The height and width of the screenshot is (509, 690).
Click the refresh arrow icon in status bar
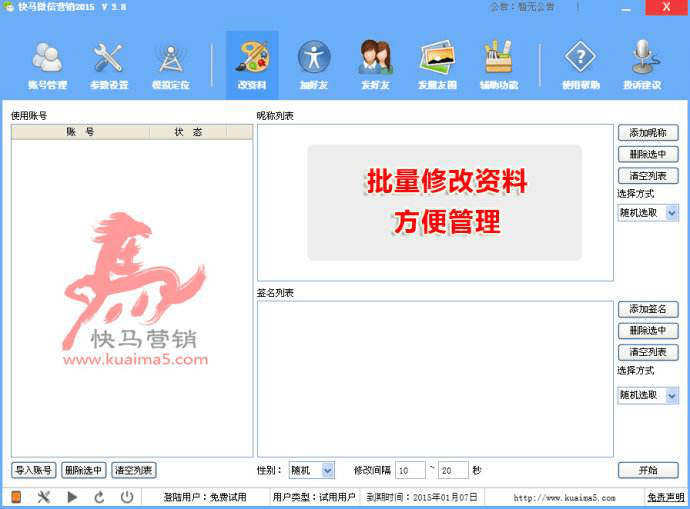(99, 497)
